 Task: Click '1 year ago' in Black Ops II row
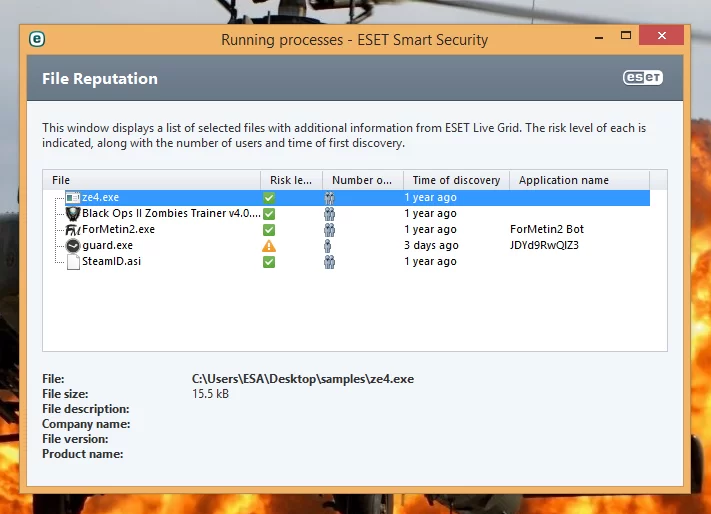[430, 213]
